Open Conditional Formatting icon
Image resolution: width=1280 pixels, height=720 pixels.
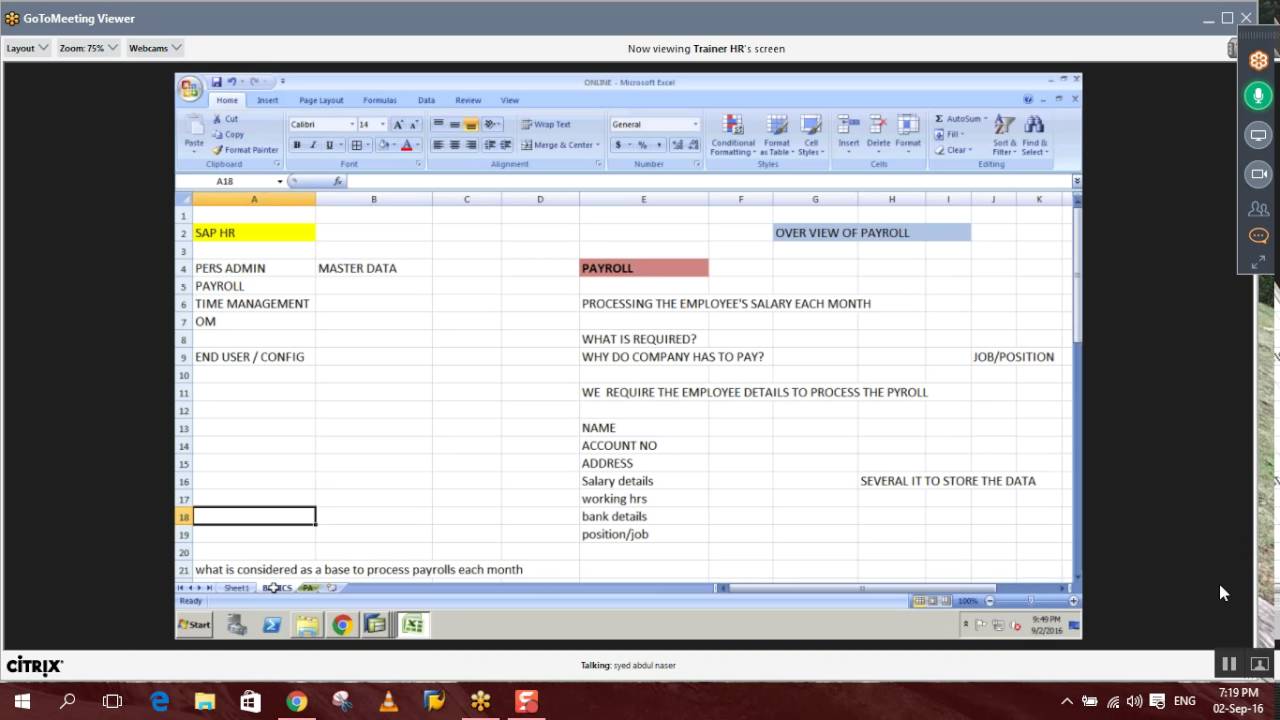point(733,125)
